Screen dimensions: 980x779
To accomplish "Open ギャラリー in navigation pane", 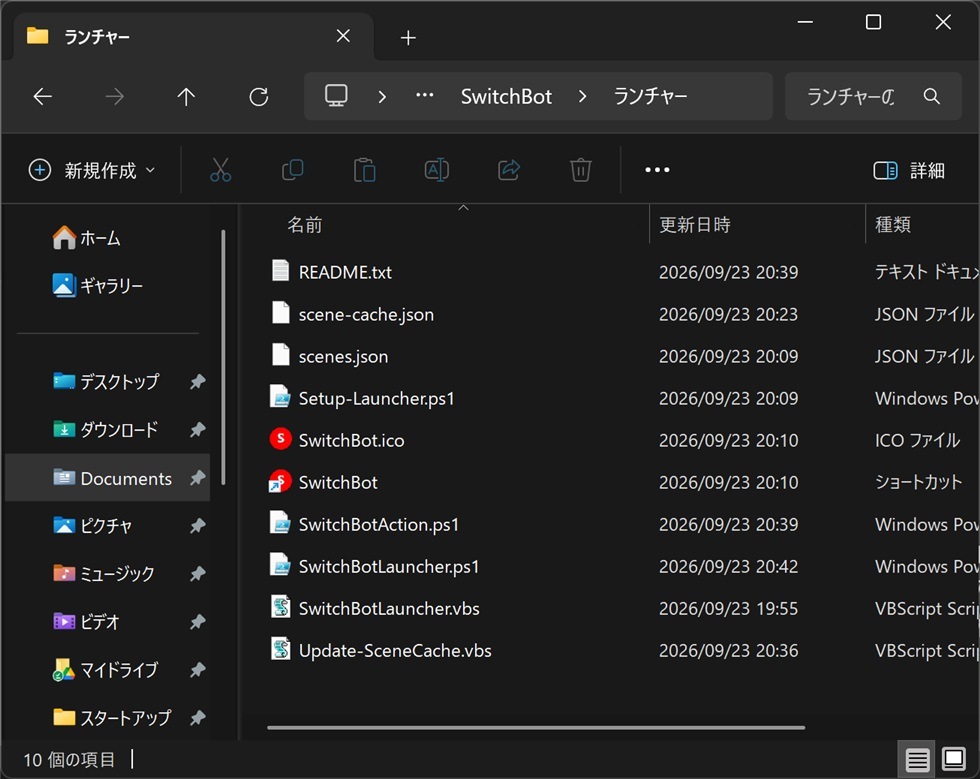I will (x=98, y=286).
